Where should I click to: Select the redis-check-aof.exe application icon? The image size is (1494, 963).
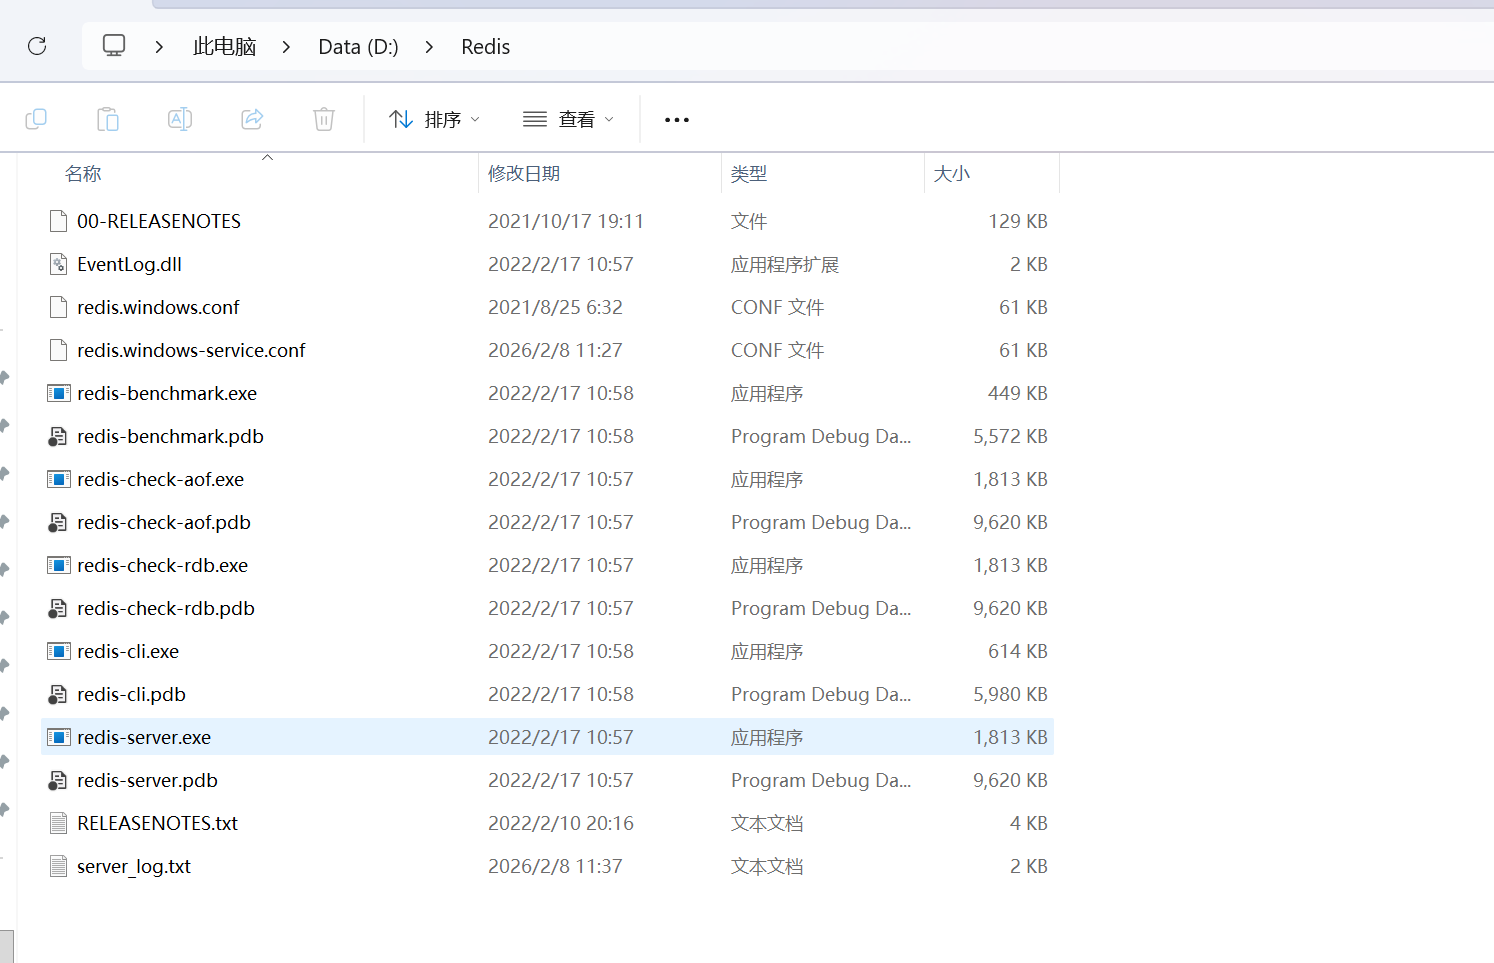coord(59,479)
